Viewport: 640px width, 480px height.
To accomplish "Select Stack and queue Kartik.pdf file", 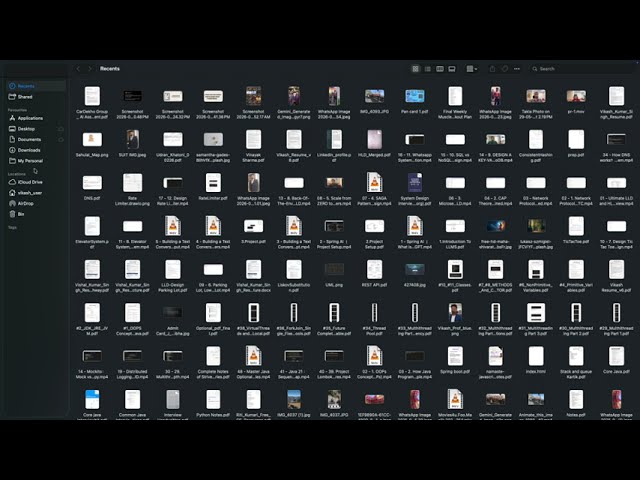I will [576, 362].
